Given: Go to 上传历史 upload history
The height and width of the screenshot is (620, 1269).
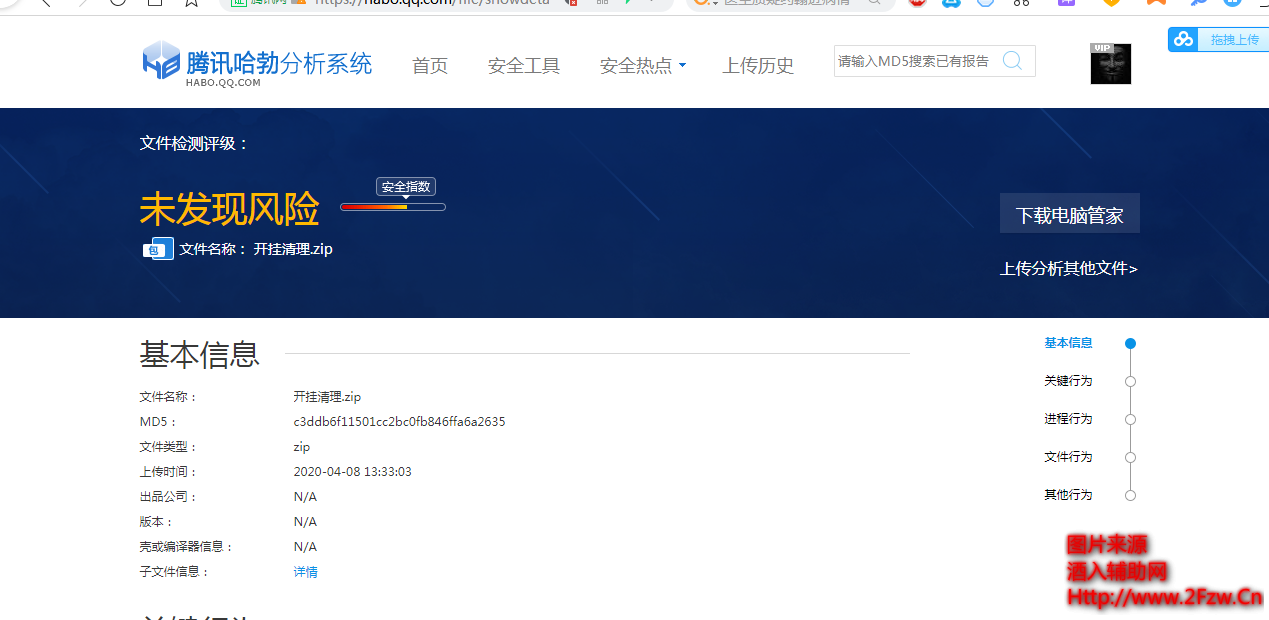Looking at the screenshot, I should (x=758, y=66).
